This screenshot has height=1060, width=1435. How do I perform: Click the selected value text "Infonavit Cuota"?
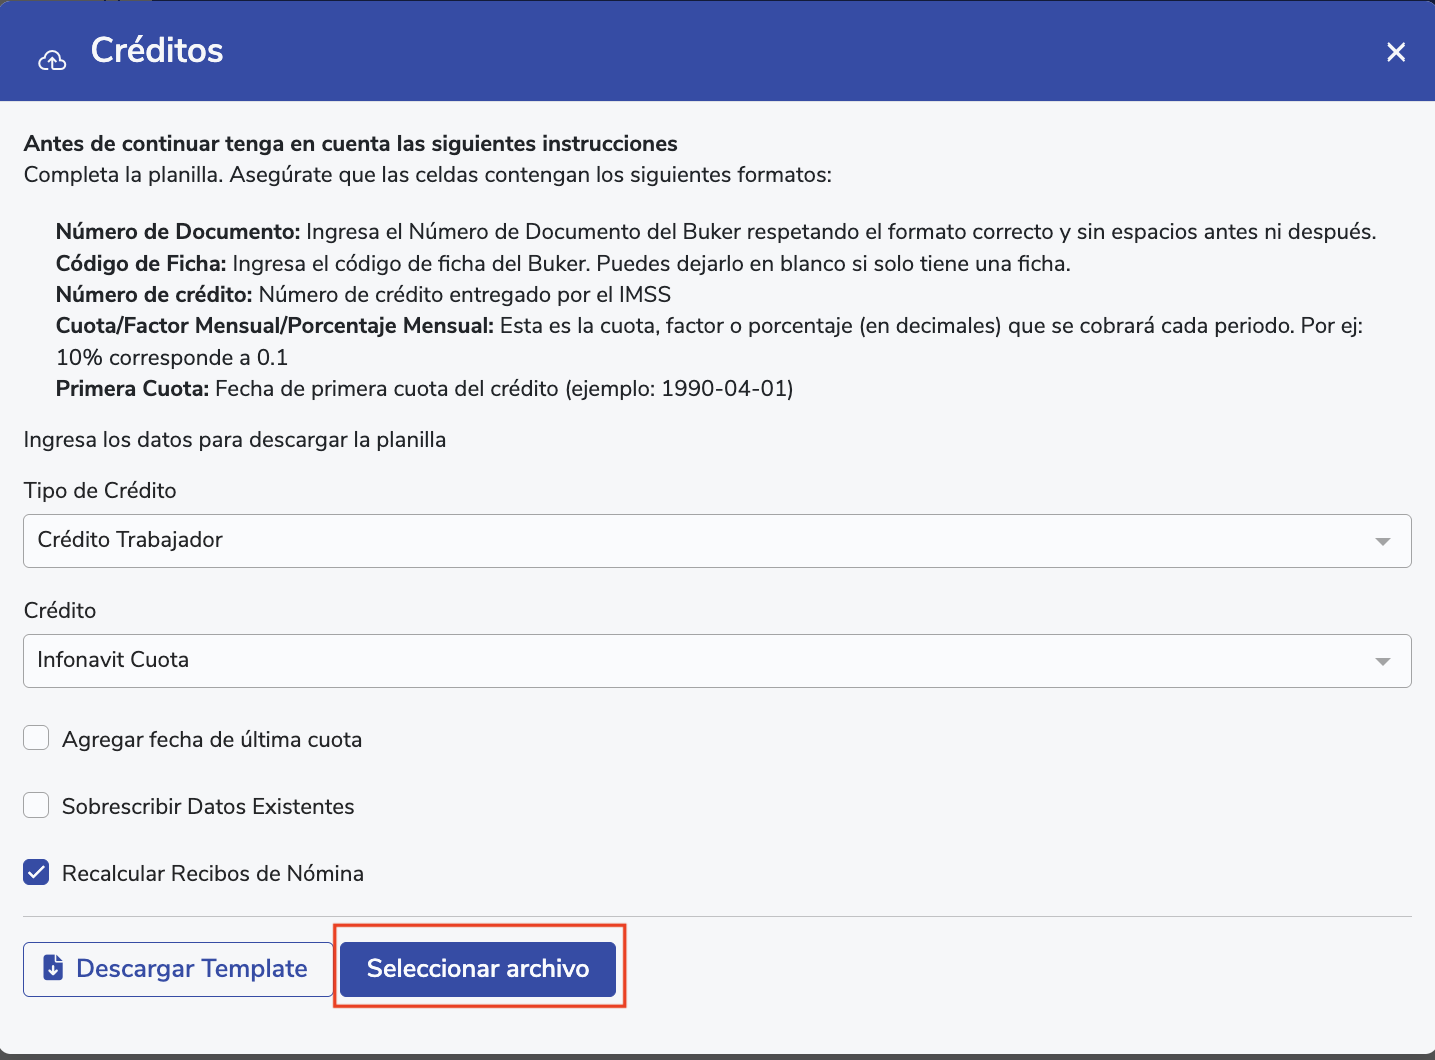113,660
